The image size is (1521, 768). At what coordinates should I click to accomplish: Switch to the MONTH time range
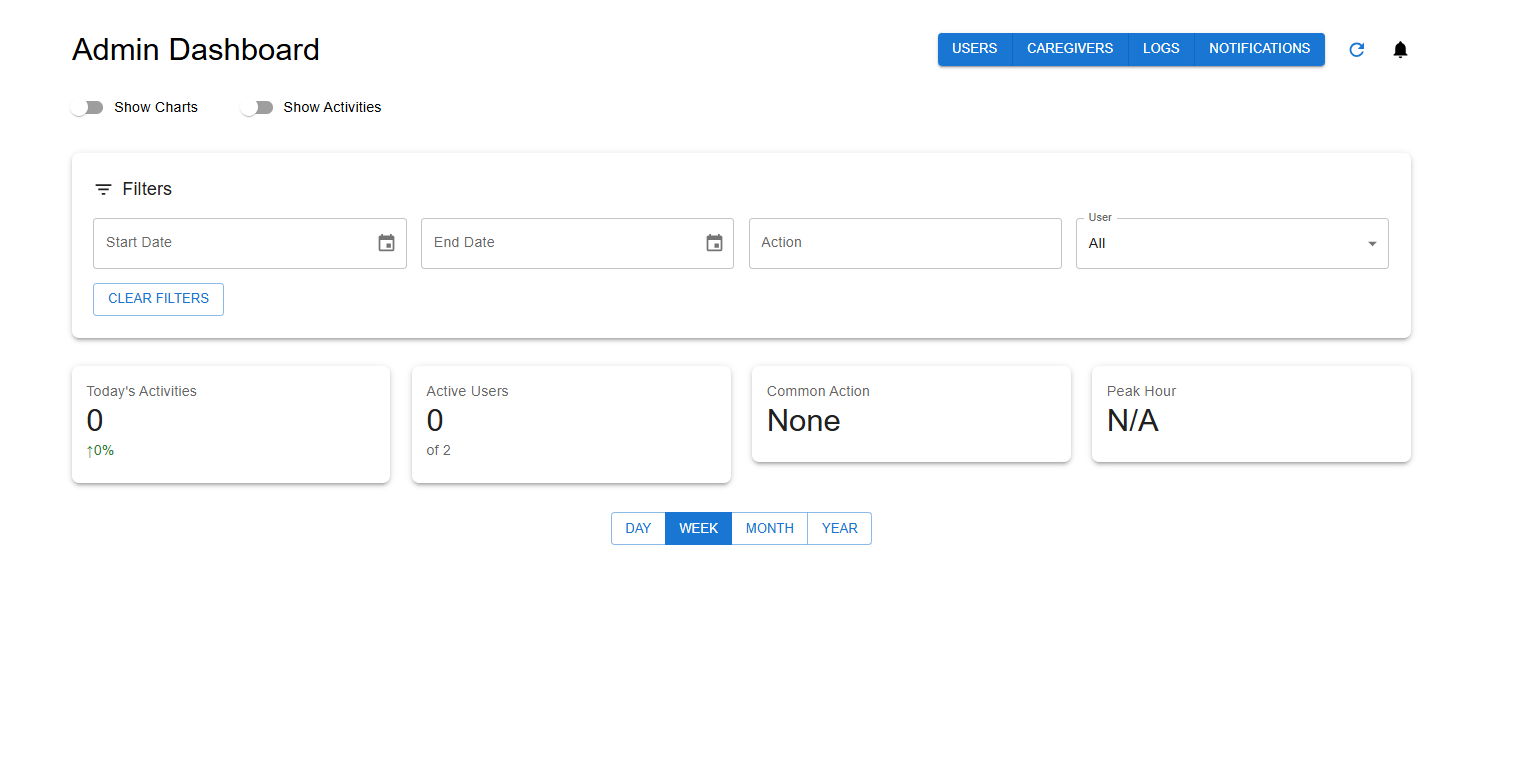(769, 528)
